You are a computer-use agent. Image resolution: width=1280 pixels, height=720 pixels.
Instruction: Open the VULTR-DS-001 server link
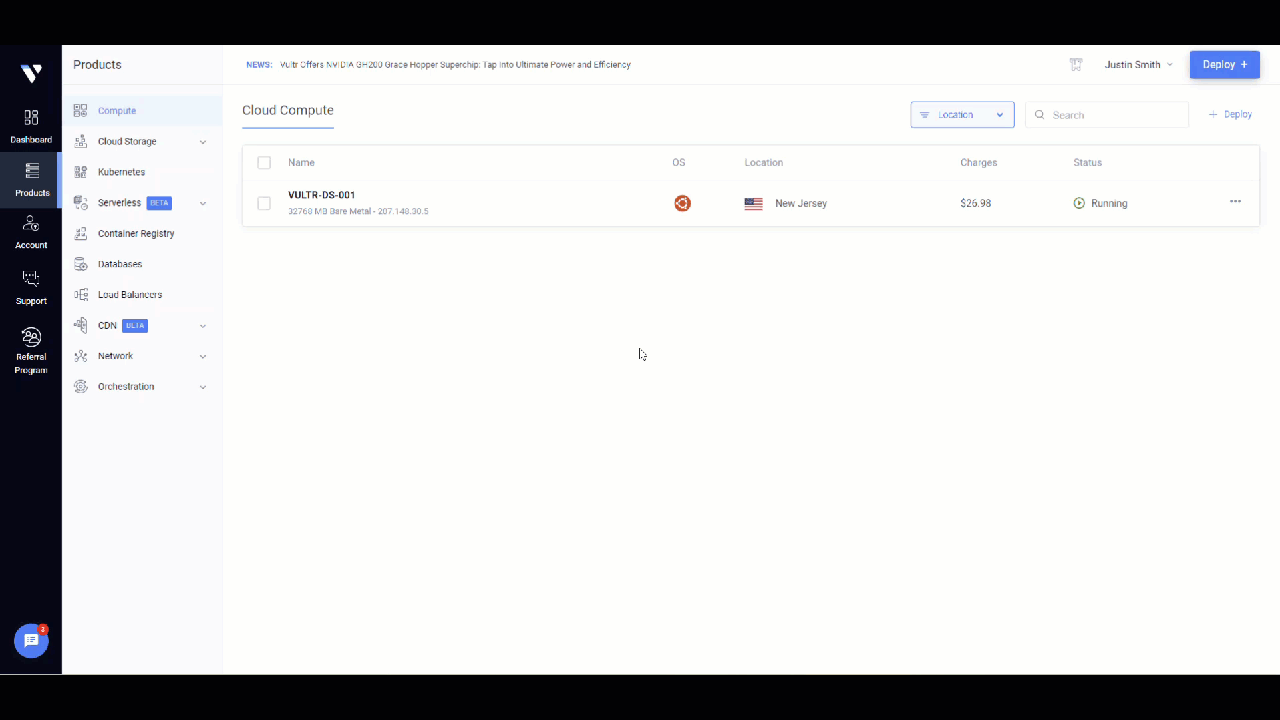pyautogui.click(x=320, y=194)
